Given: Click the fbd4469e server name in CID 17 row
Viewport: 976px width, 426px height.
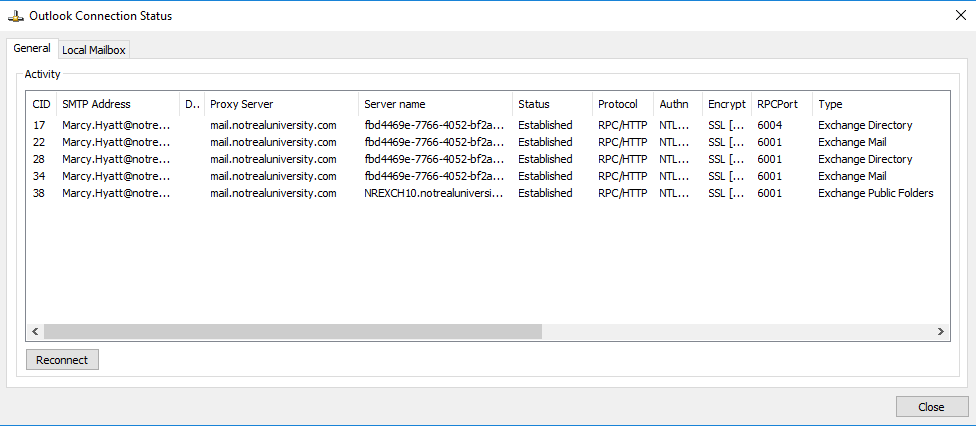Looking at the screenshot, I should 434,125.
